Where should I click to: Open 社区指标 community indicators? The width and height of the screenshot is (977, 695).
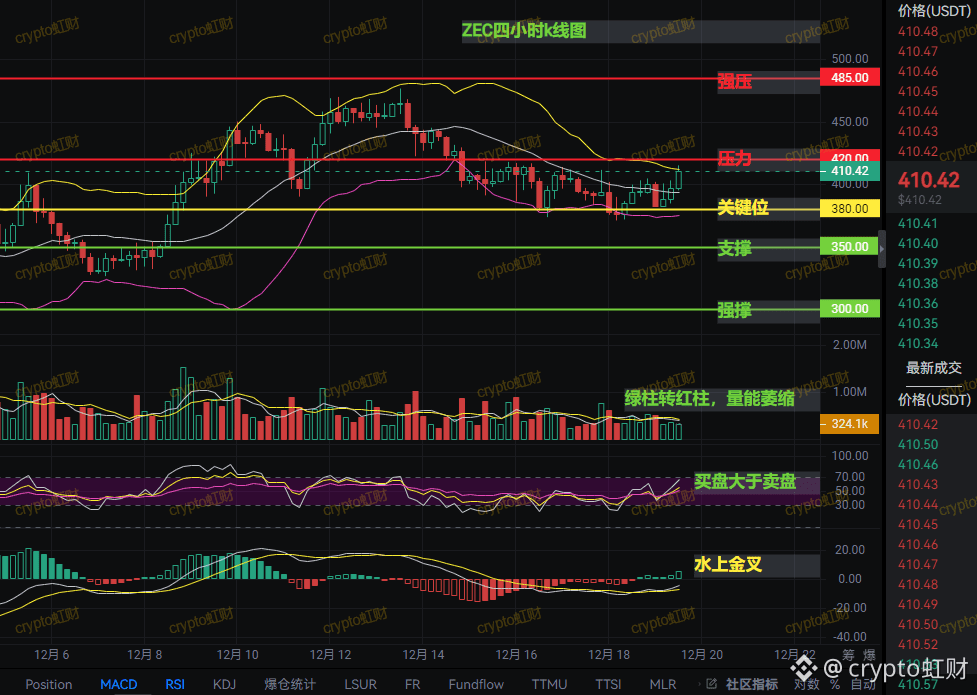pos(751,684)
